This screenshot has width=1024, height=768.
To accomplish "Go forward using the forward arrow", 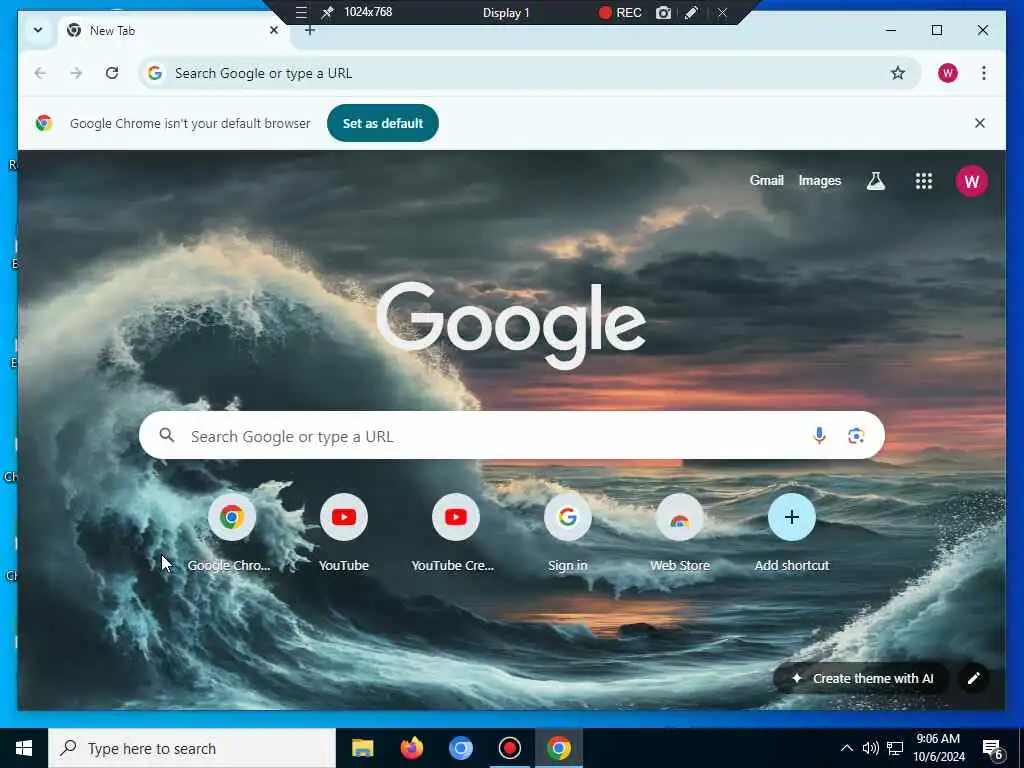I will click(x=76, y=73).
